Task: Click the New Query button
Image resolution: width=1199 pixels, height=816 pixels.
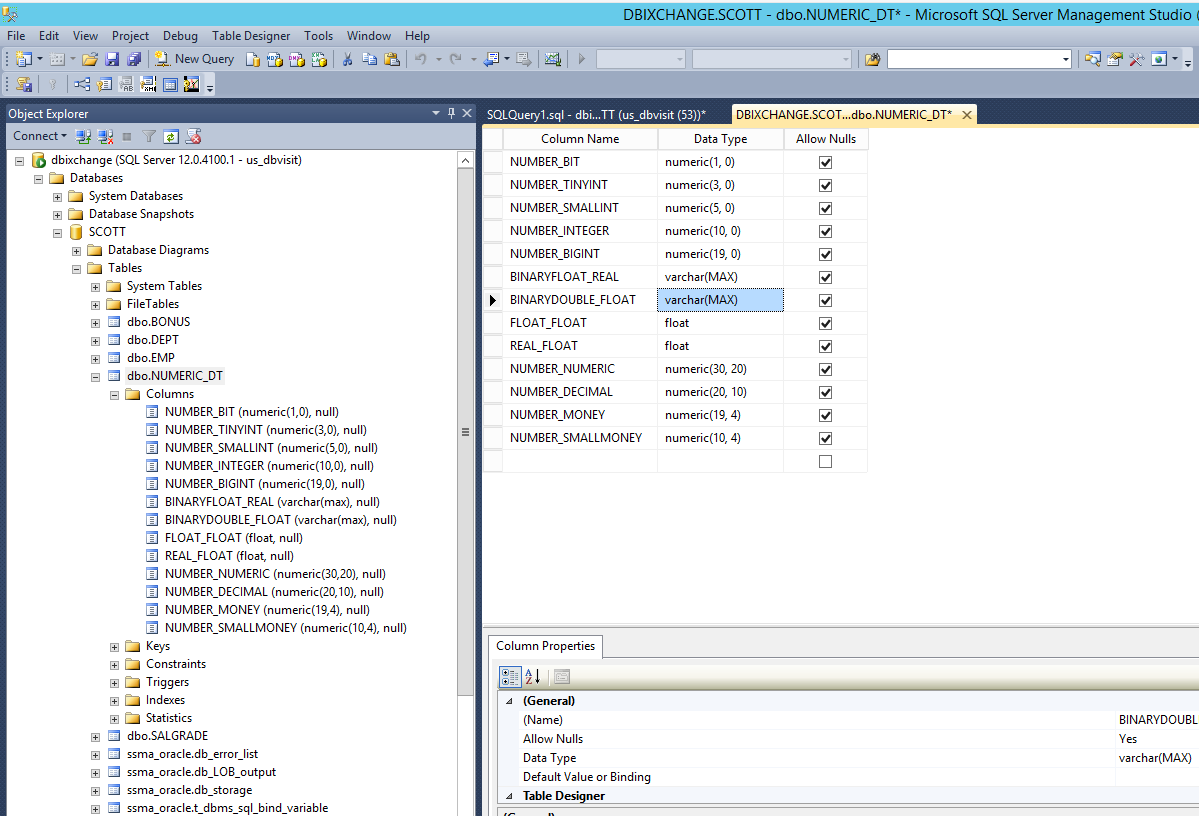Action: [x=194, y=59]
